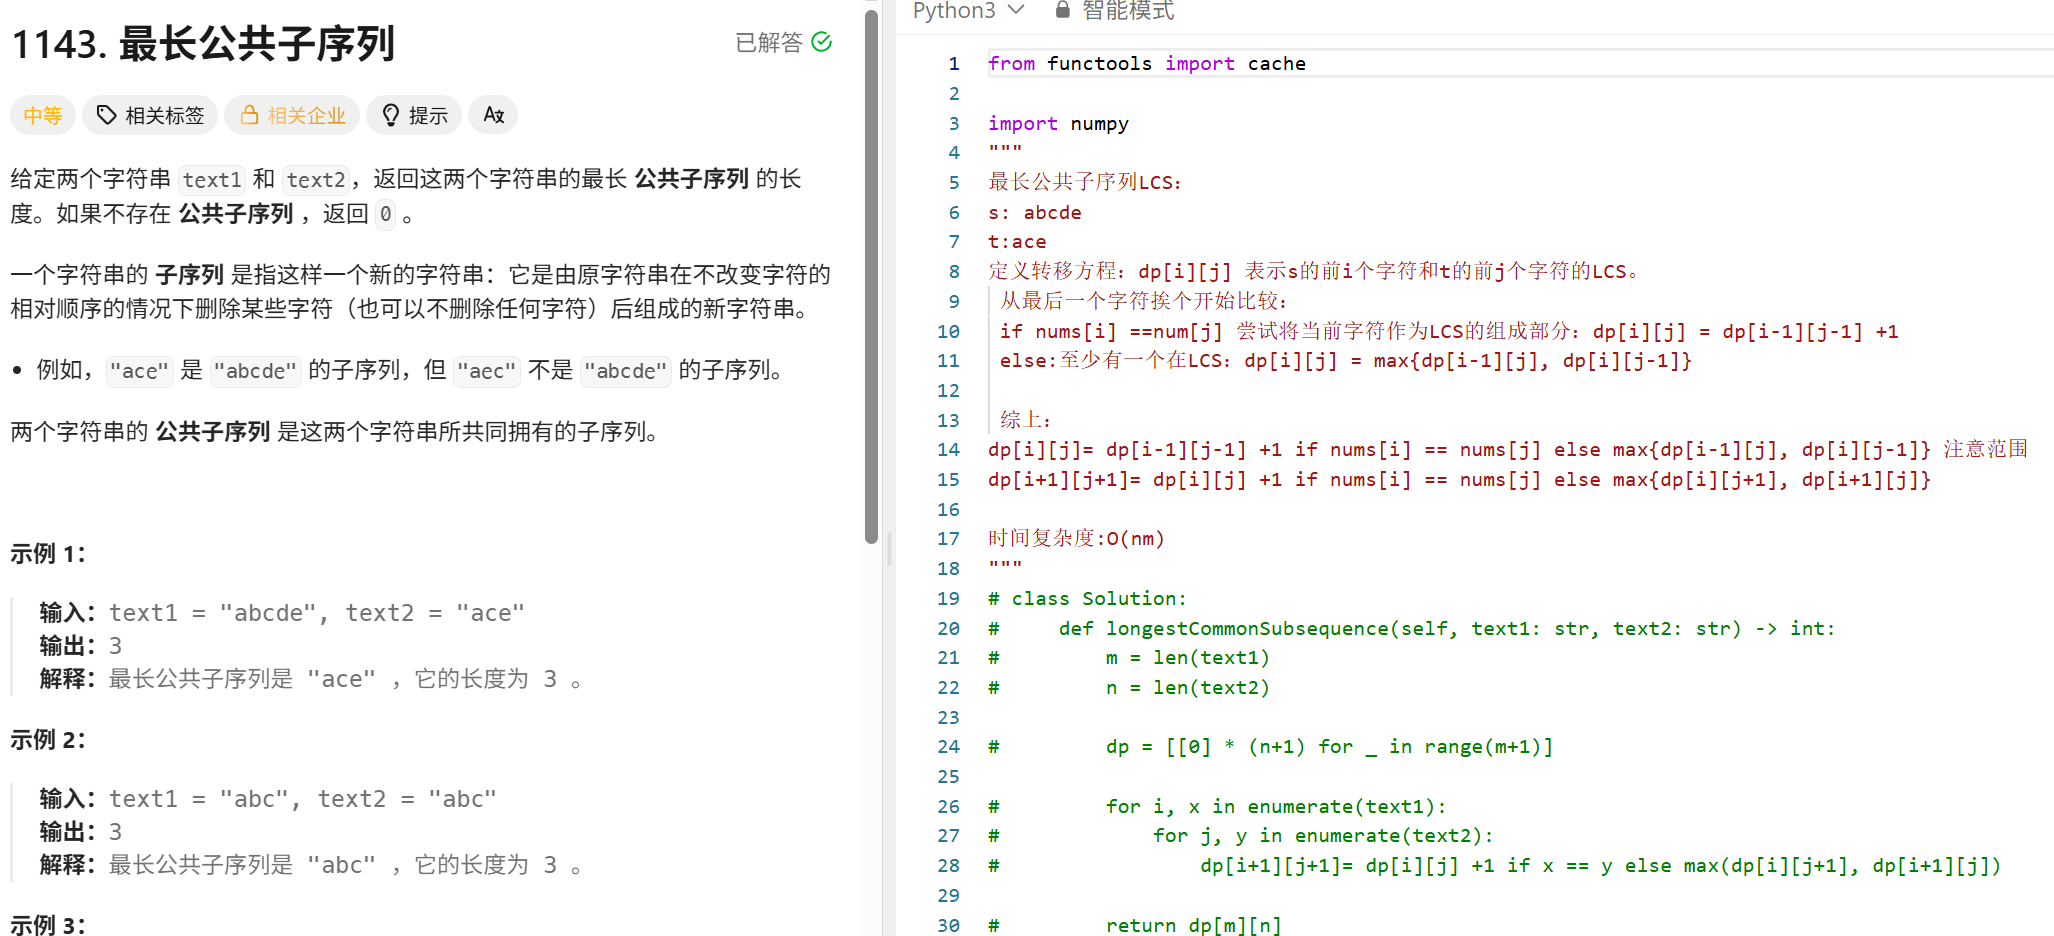The height and width of the screenshot is (936, 2054).
Task: Click the line 'for j, y in enumerate(text2):'
Action: (x=1323, y=835)
